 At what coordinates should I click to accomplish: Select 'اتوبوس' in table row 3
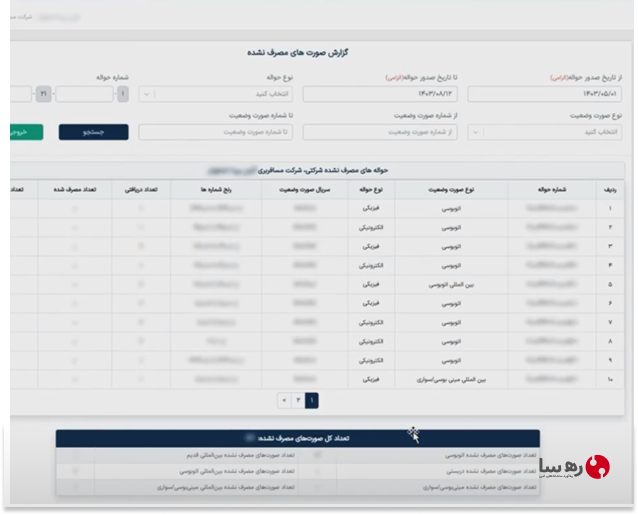(451, 247)
